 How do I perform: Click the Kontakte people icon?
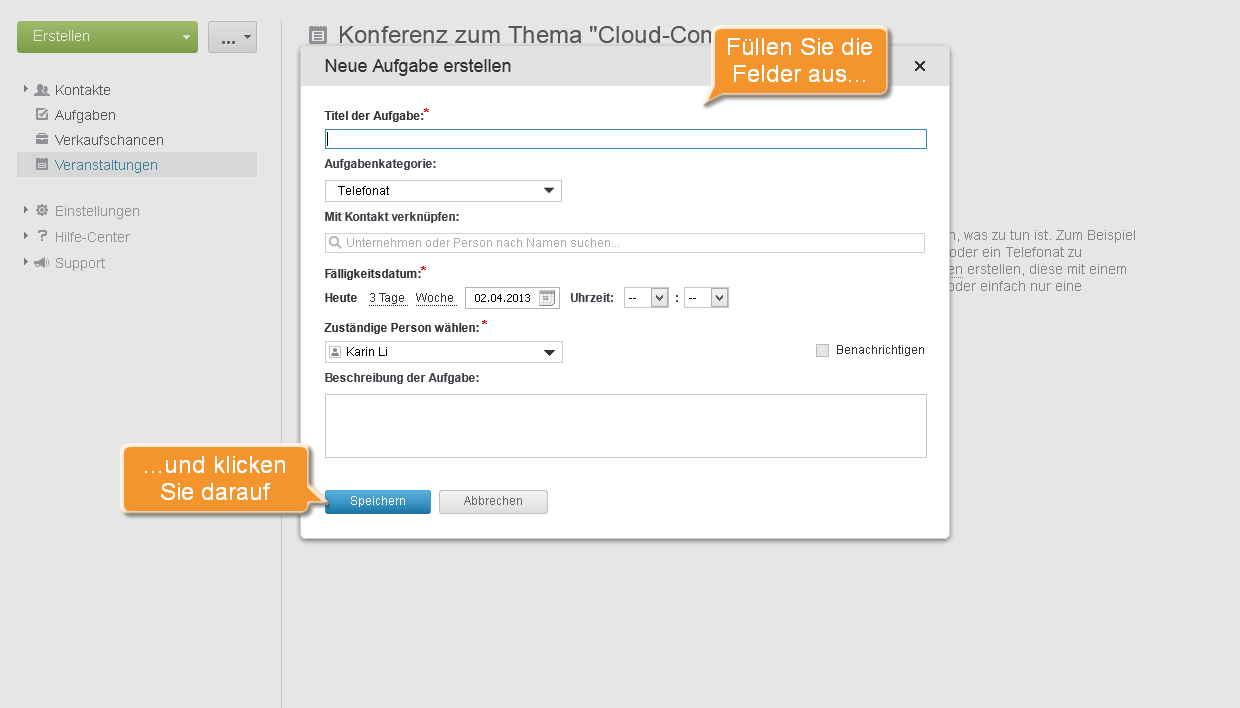click(x=42, y=90)
